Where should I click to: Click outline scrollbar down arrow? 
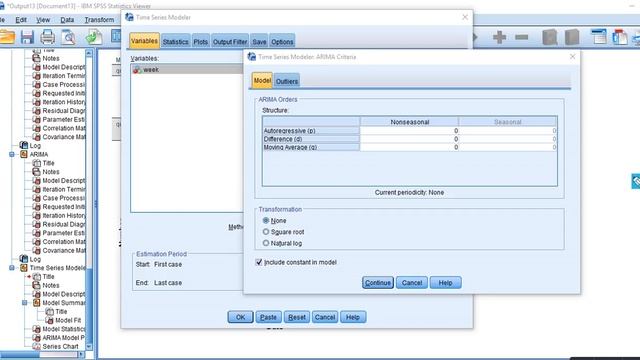click(x=89, y=347)
